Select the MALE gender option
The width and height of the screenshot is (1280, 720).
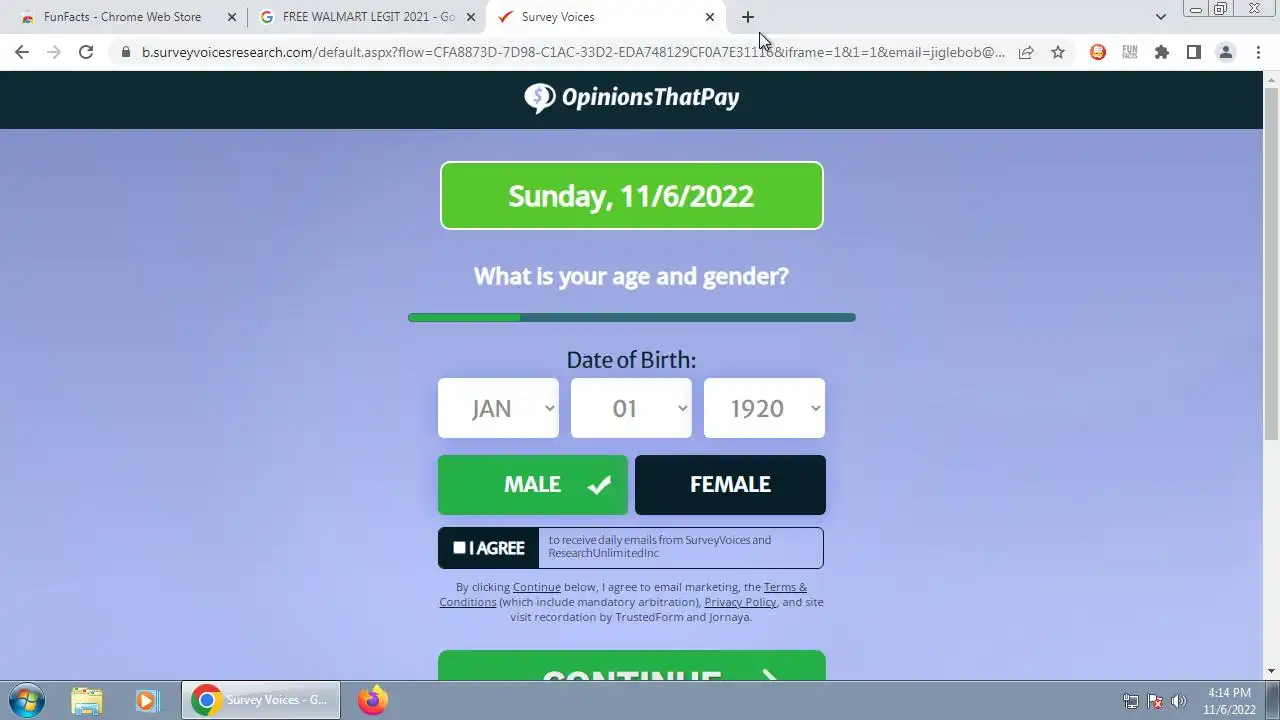click(533, 485)
